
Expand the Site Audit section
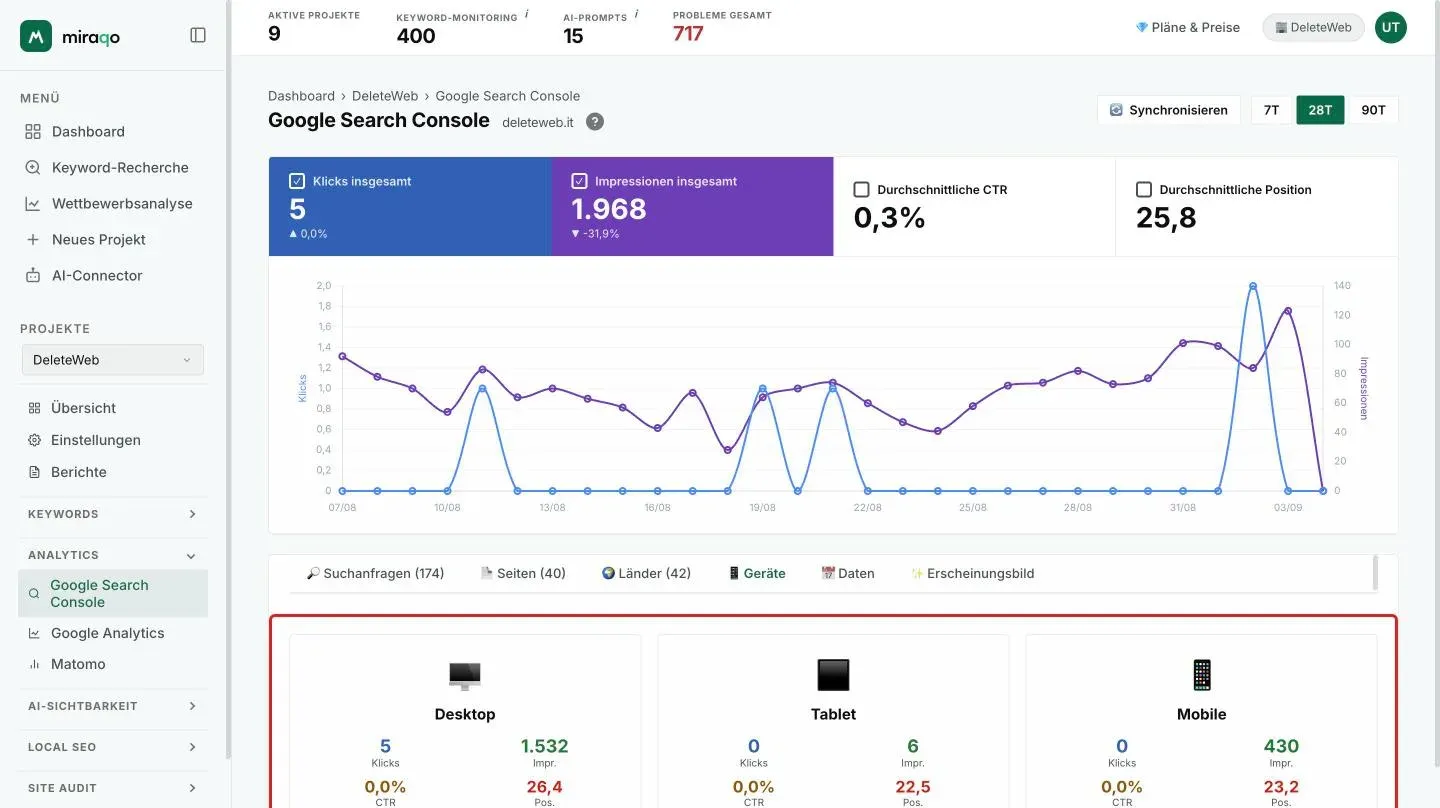tap(113, 788)
